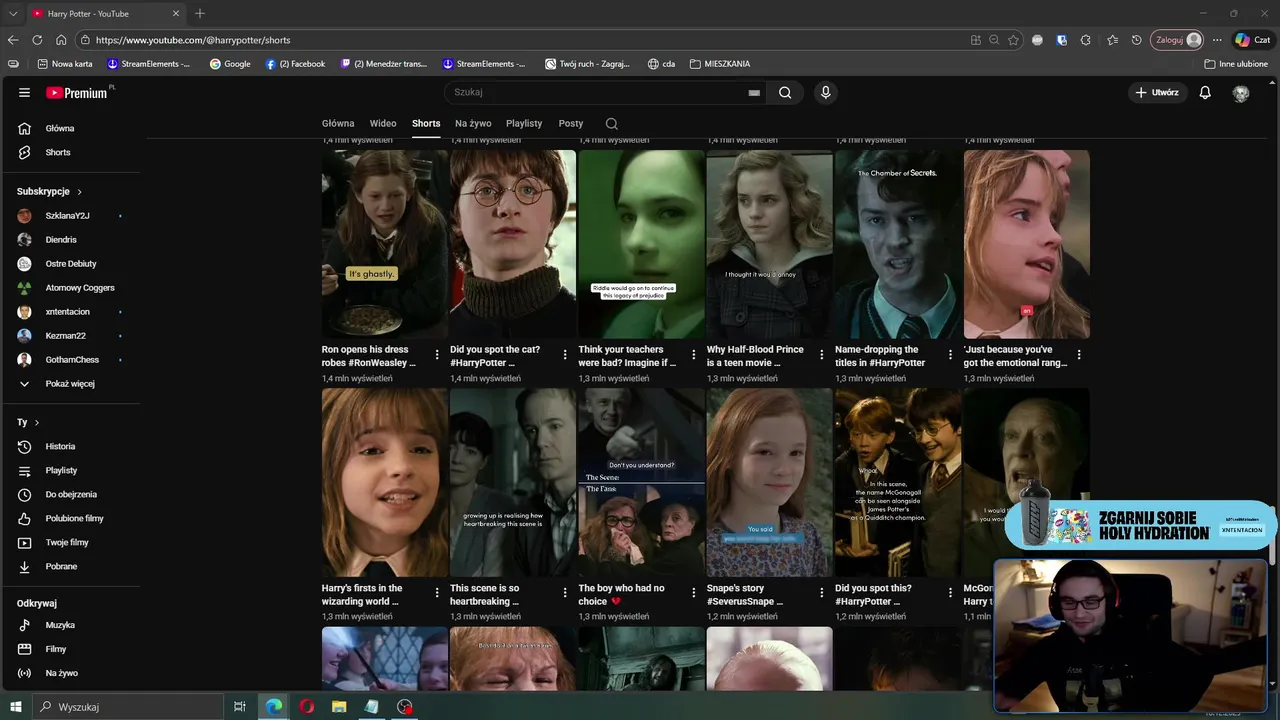
Task: Open options menu for 'Snape's story' short
Action: (x=822, y=593)
